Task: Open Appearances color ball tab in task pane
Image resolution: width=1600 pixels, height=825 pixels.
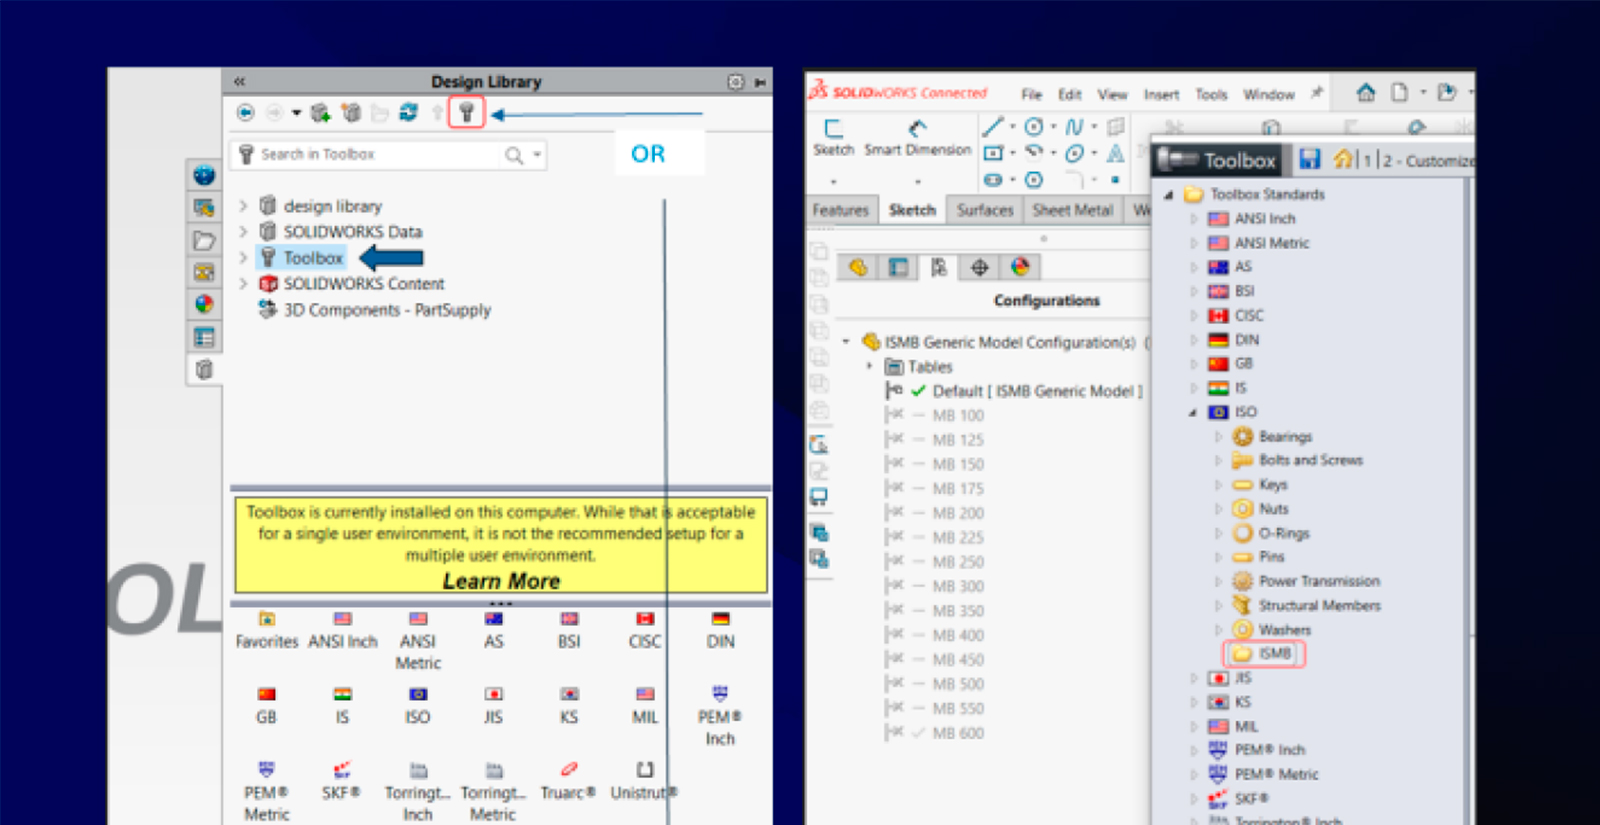Action: tap(204, 304)
